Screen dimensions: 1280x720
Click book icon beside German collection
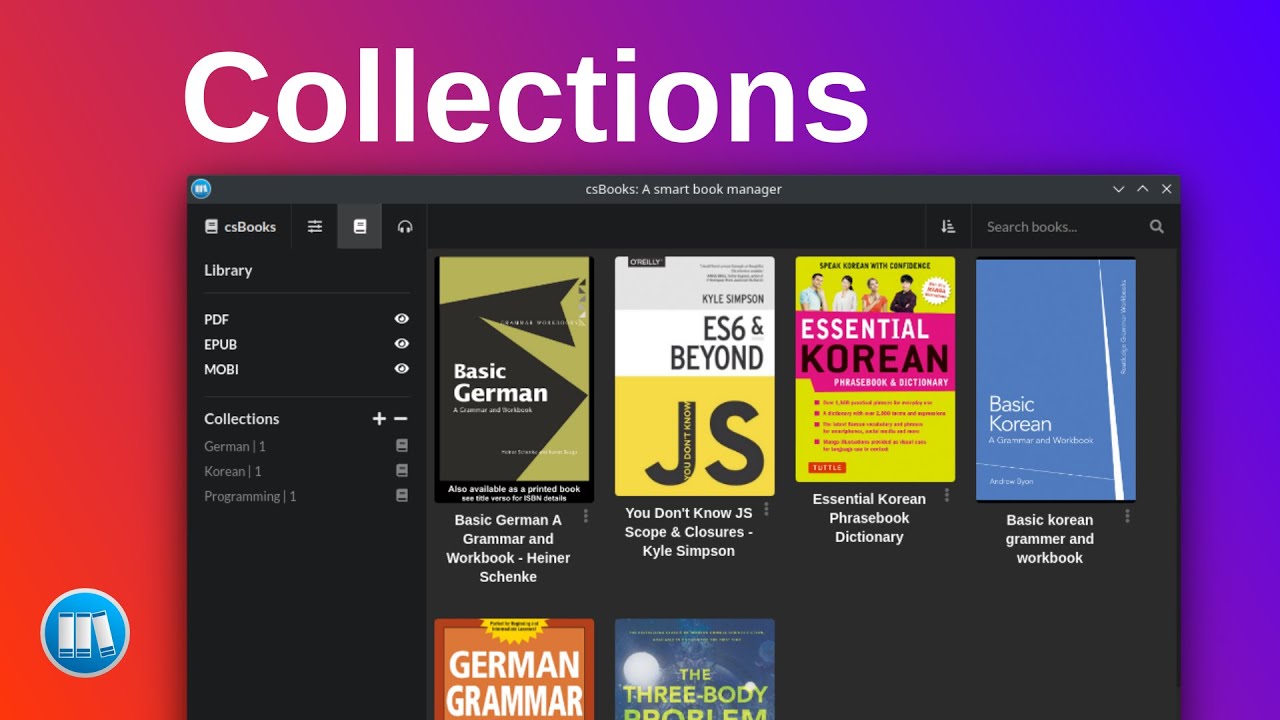pos(402,446)
